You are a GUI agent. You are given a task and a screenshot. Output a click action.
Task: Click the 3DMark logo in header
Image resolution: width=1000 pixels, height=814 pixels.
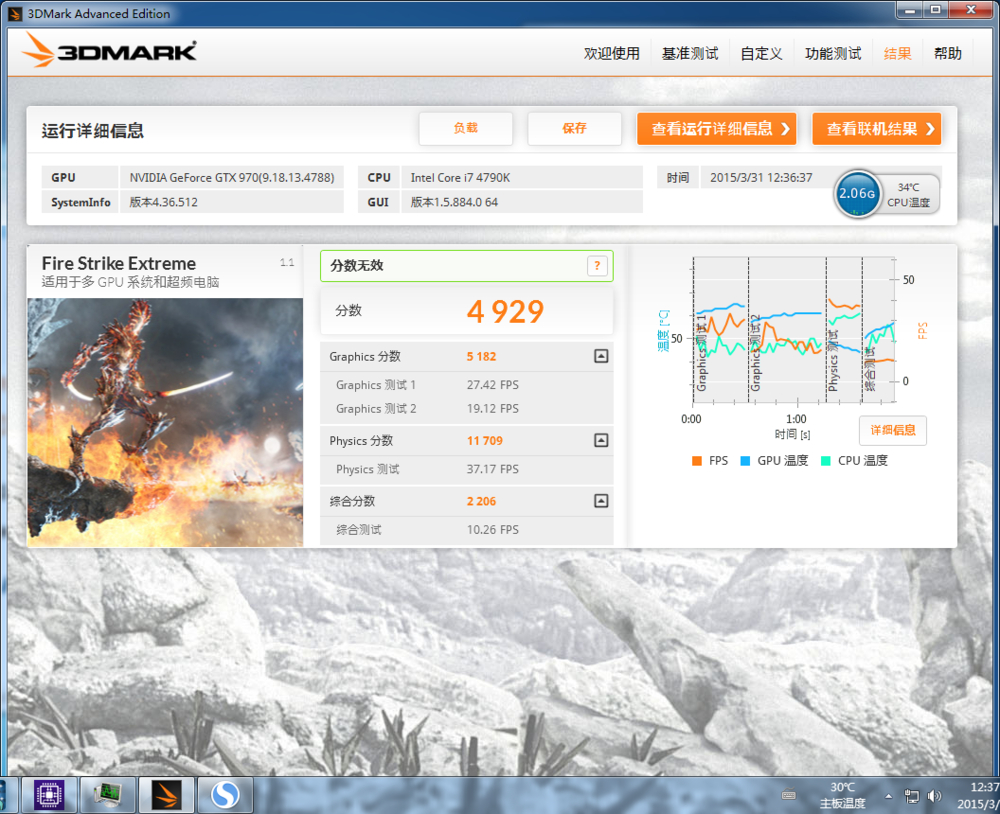[109, 50]
